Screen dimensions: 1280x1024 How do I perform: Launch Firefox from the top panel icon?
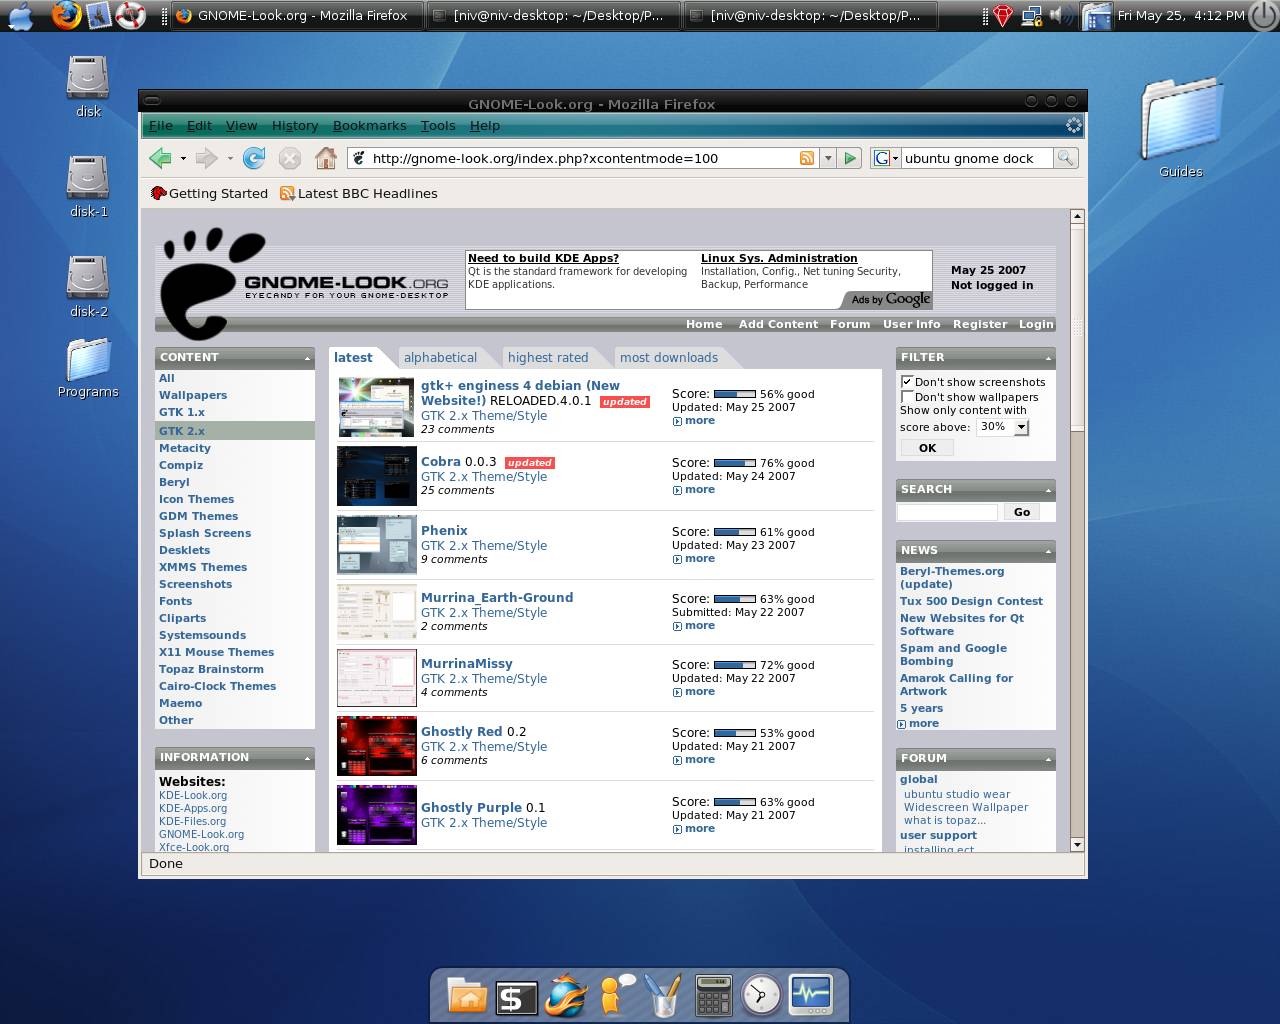66,15
